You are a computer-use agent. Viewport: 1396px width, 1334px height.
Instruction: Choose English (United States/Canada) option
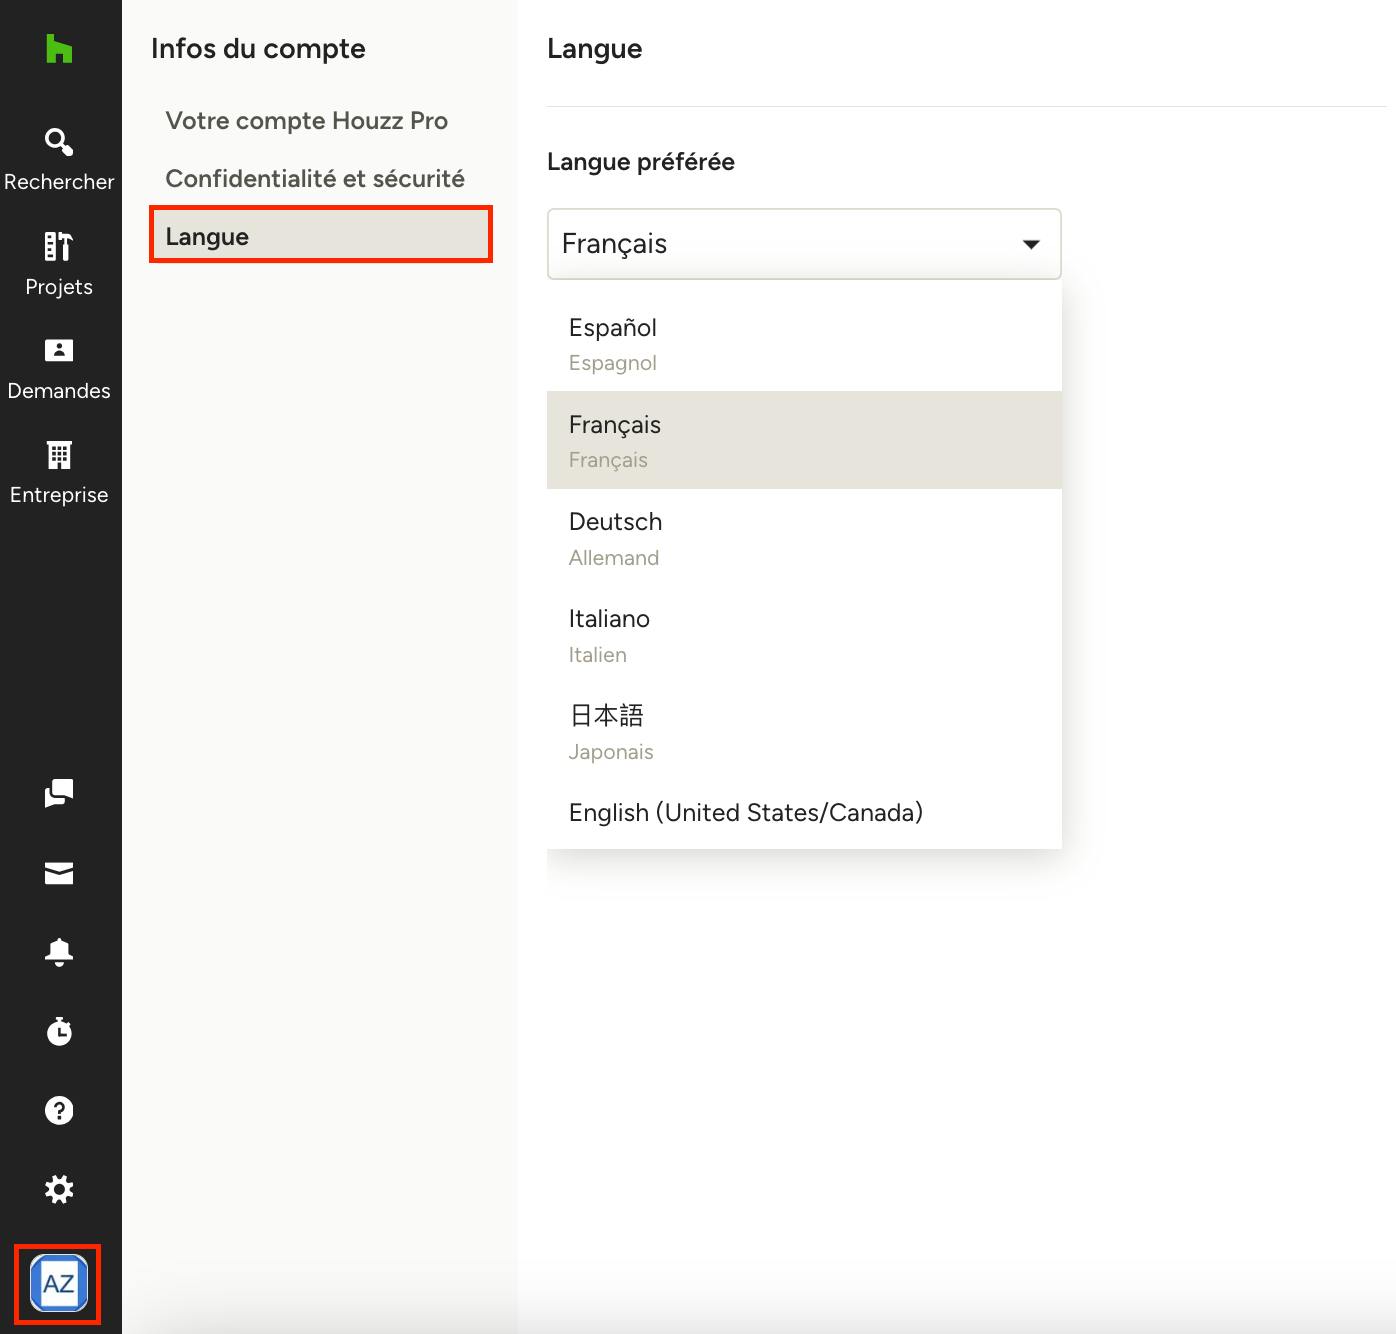[x=804, y=813]
